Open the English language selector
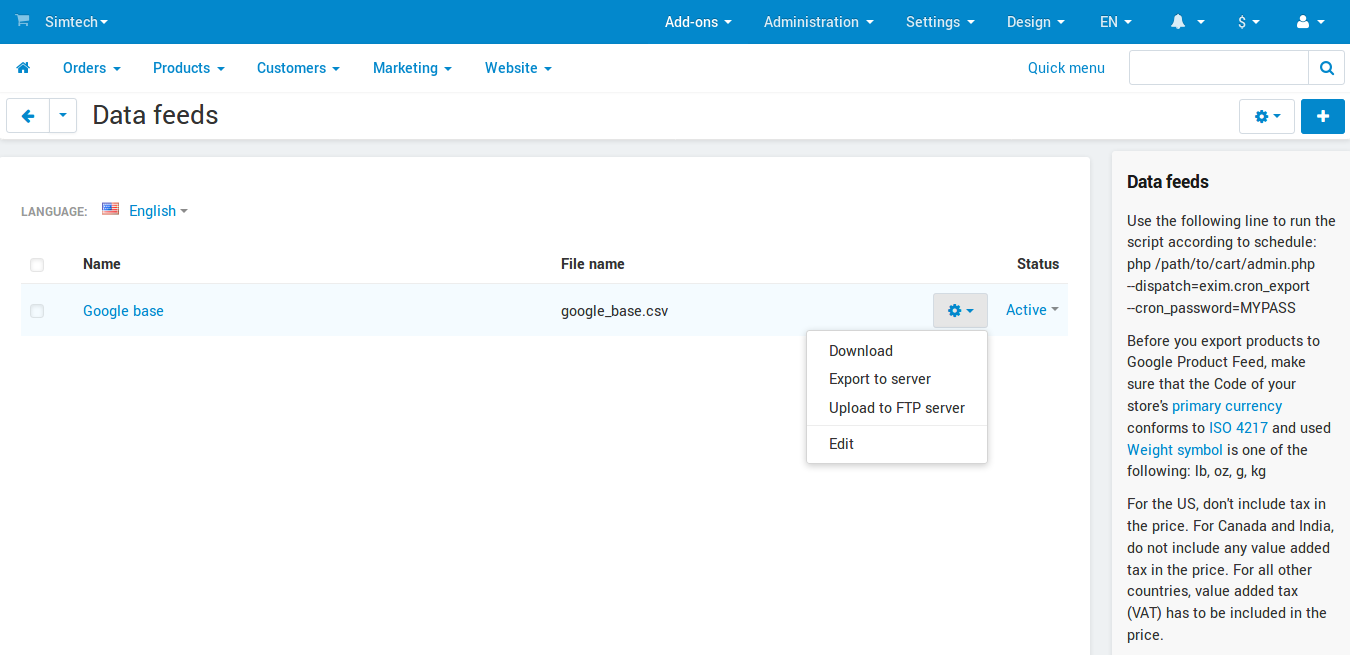The width and height of the screenshot is (1350, 655). [158, 211]
